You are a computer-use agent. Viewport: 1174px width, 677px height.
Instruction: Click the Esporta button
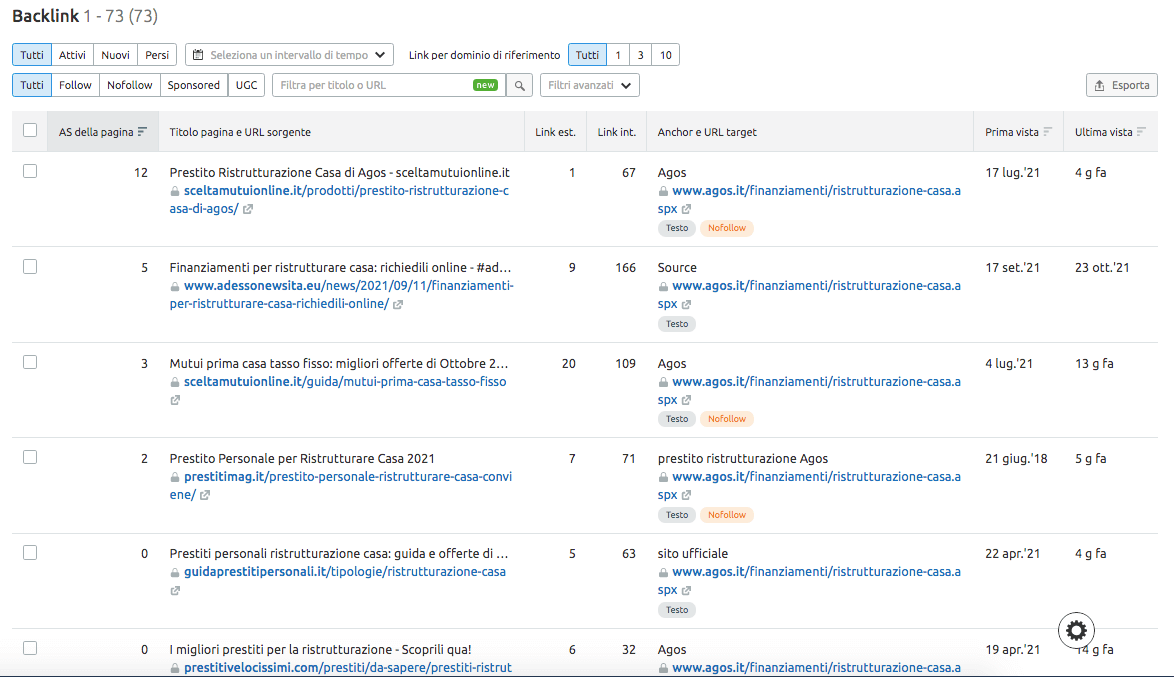(x=1122, y=85)
